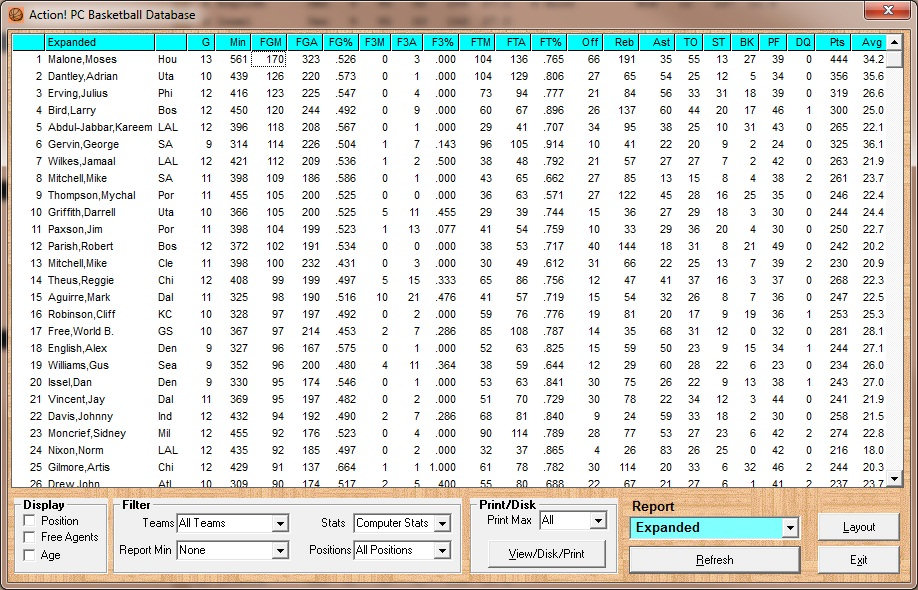Open the Teams filter dropdown

pos(280,523)
